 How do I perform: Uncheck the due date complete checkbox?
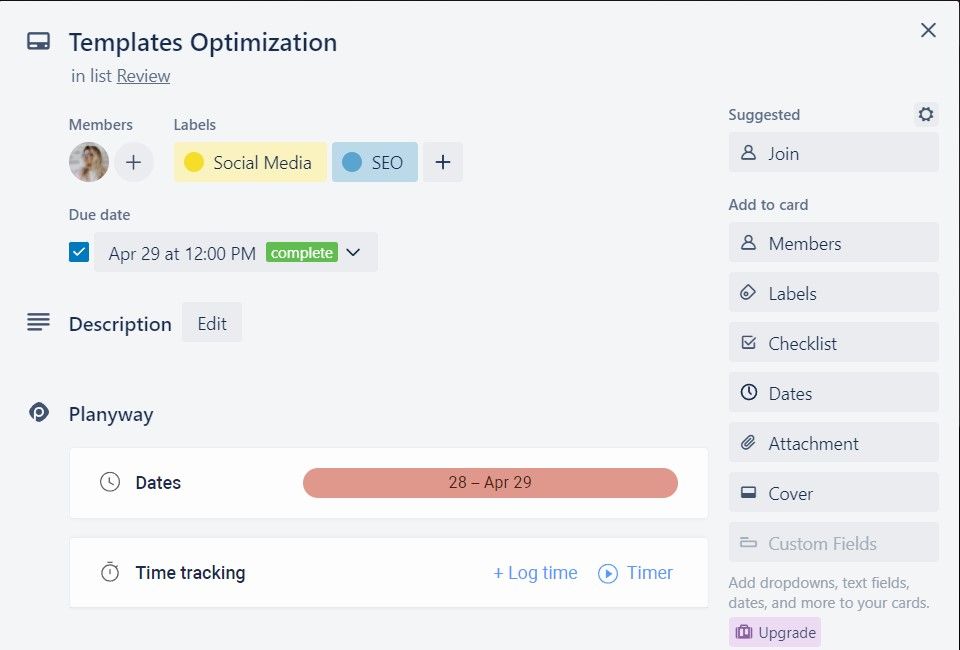click(x=79, y=252)
